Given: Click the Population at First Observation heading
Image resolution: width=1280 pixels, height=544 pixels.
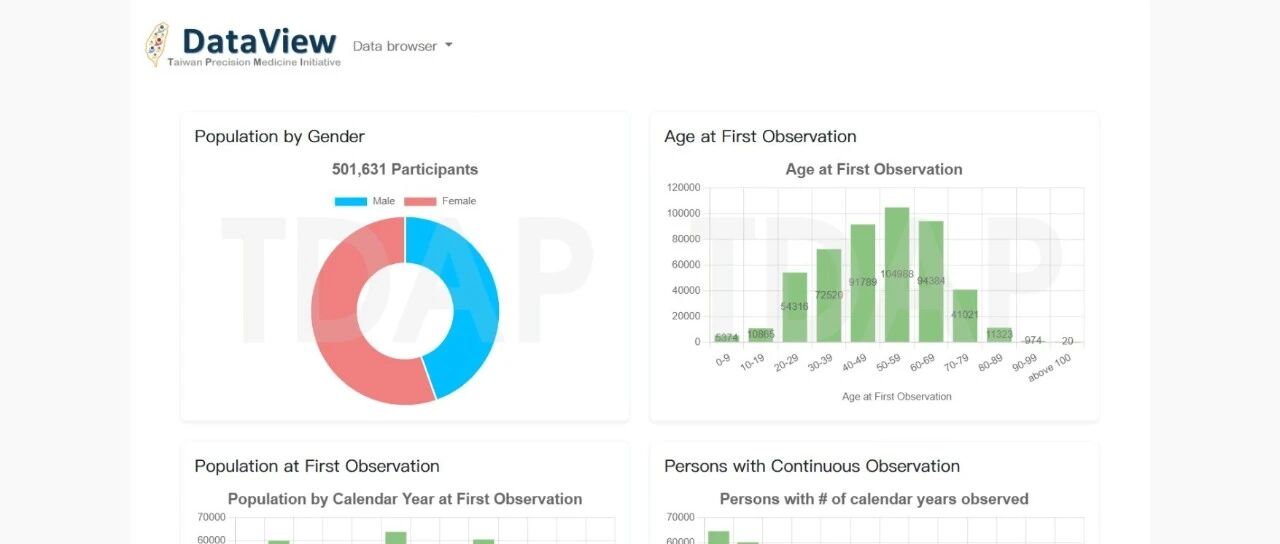Looking at the screenshot, I should (316, 466).
